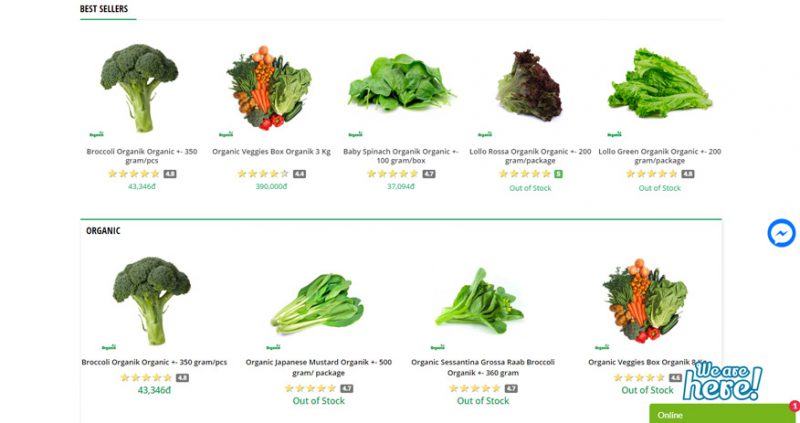The width and height of the screenshot is (800, 423).
Task: Click Japanese Mustard product photo
Action: coord(317,304)
